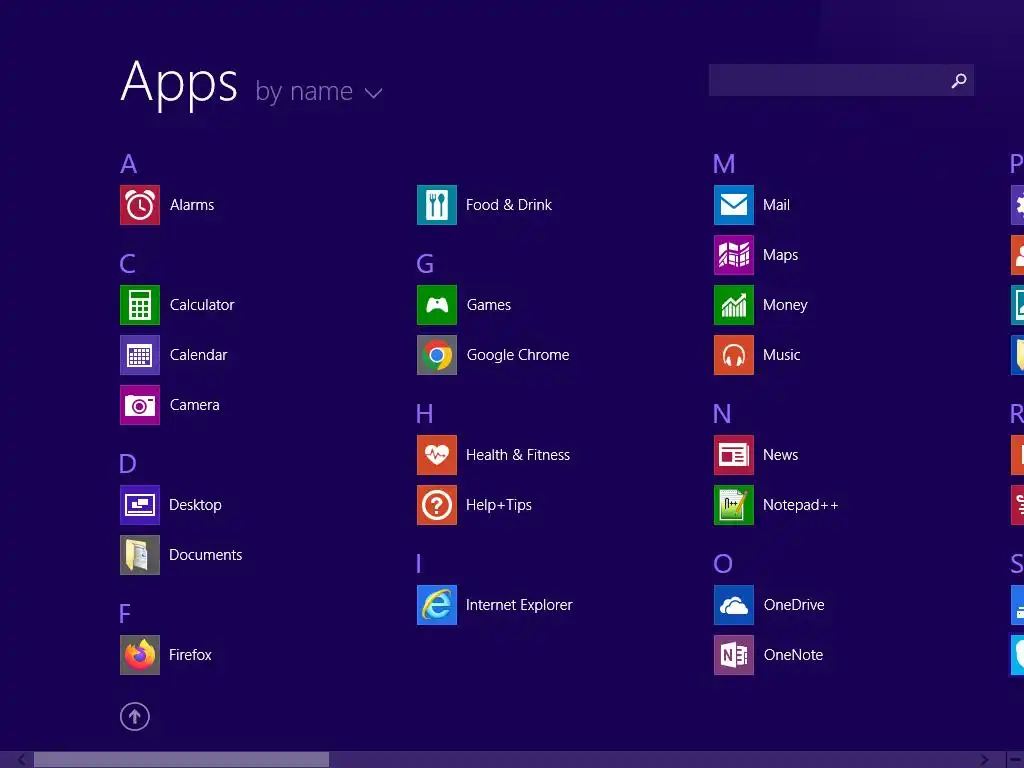Screen dimensions: 1024x768
Task: Open the Money chart icon
Action: coord(734,305)
